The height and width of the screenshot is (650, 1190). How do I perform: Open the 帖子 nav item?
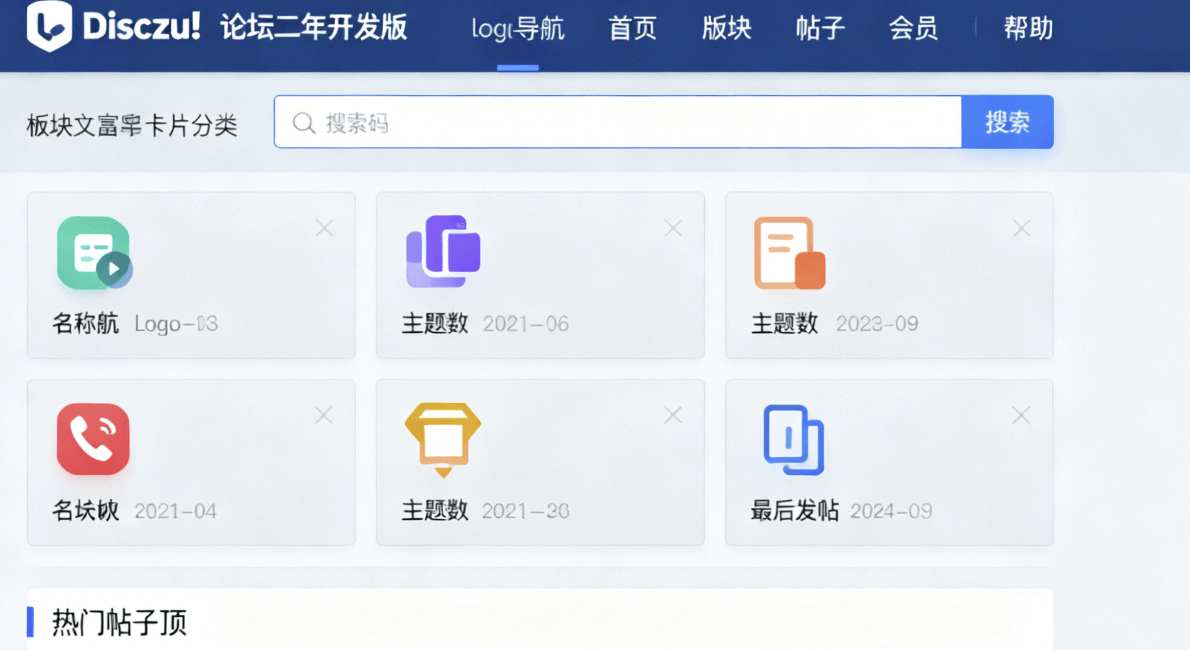coord(820,29)
